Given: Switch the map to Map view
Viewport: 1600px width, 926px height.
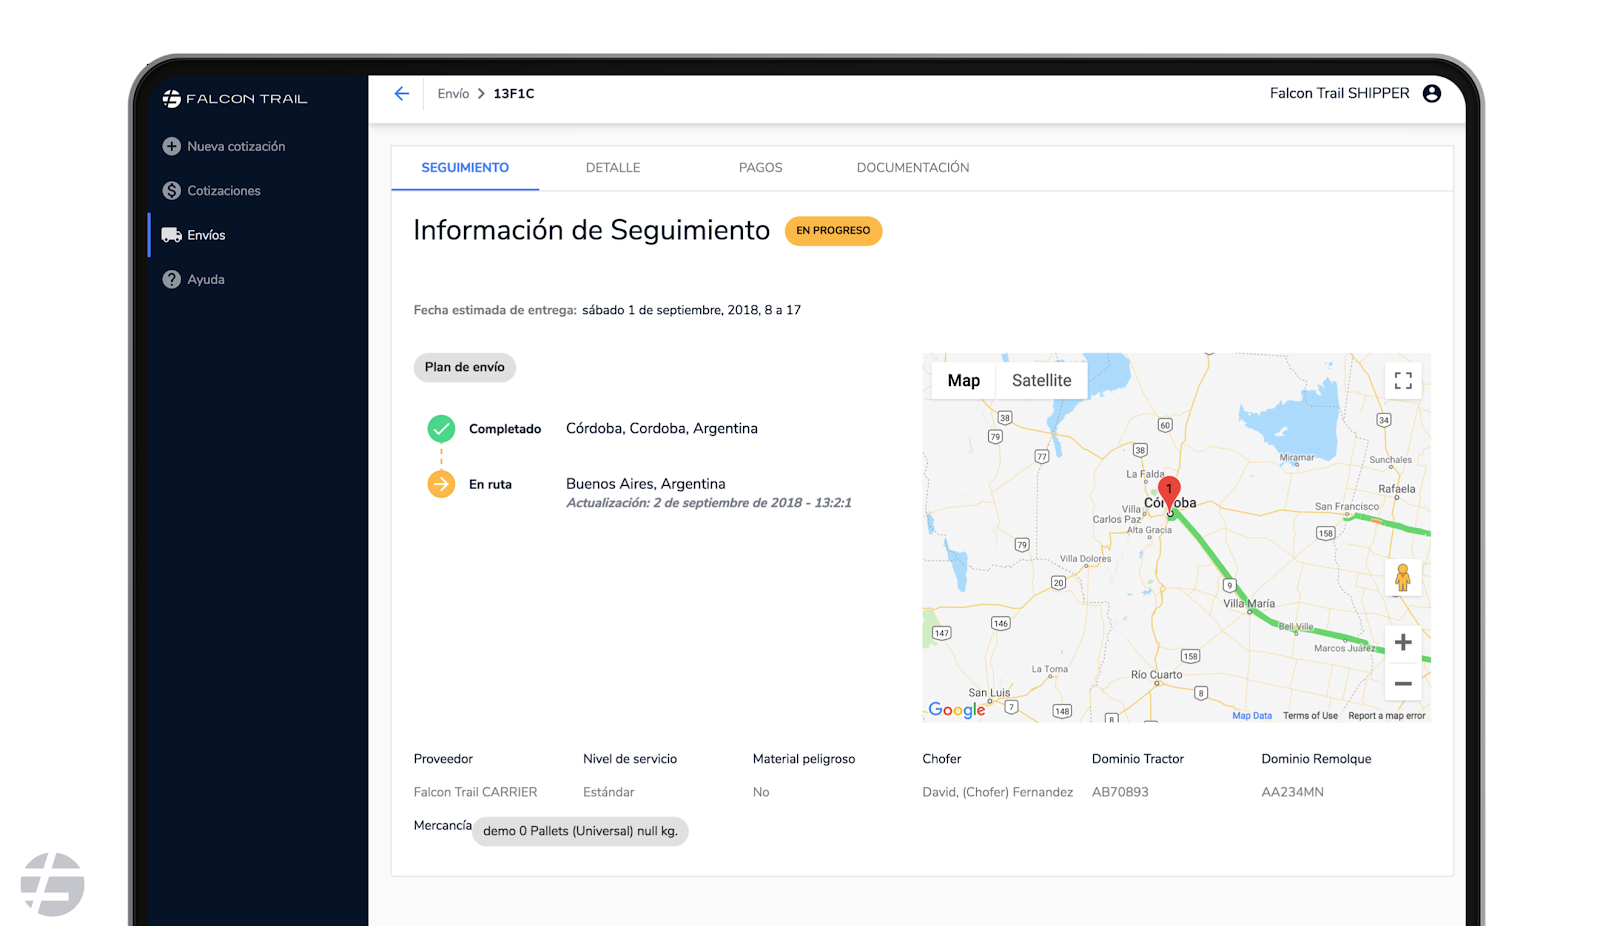Looking at the screenshot, I should coord(964,381).
